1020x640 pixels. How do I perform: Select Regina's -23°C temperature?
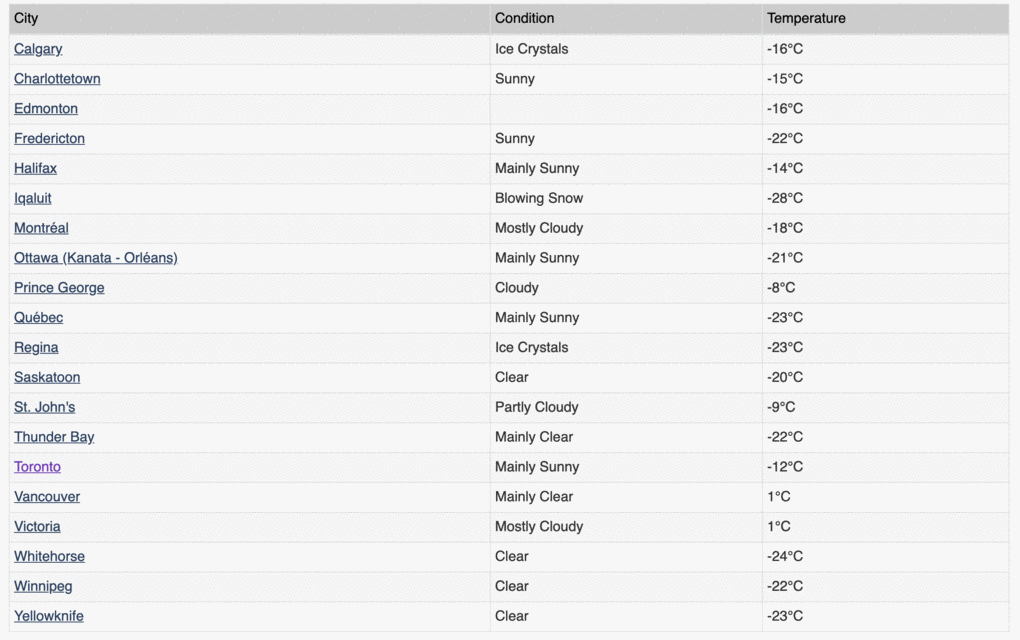pyautogui.click(x=785, y=348)
